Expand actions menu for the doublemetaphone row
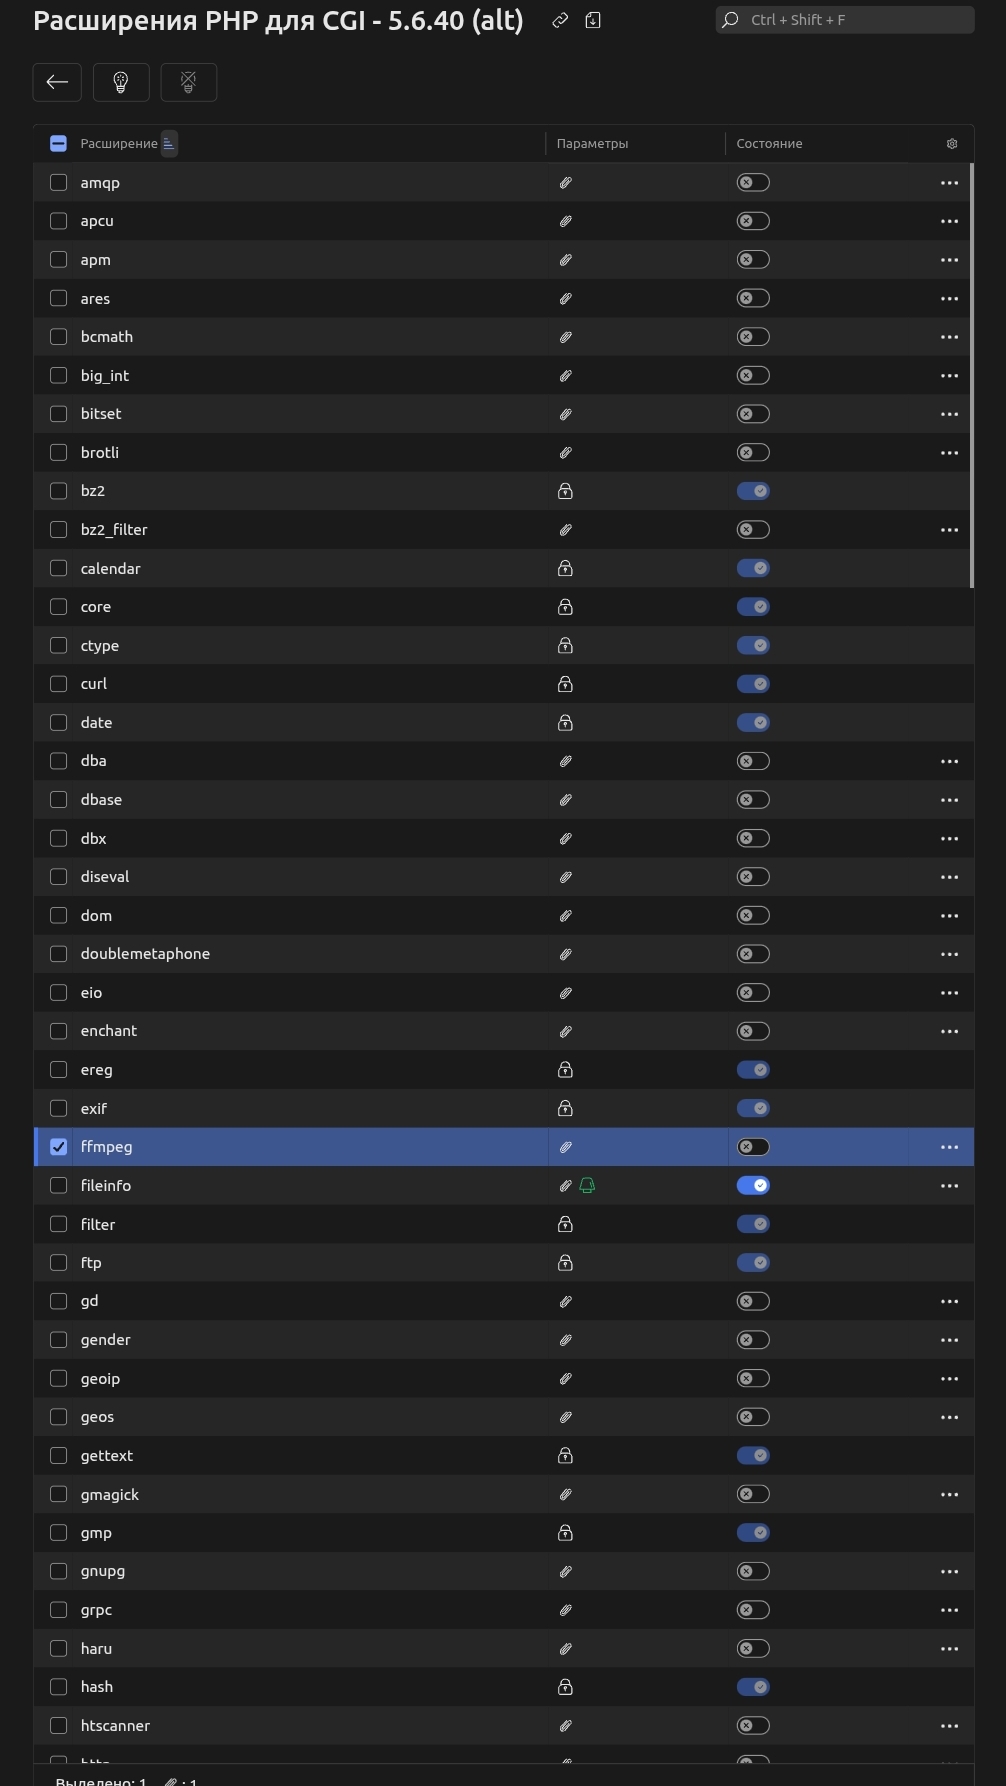Viewport: 1006px width, 1786px height. coord(949,954)
